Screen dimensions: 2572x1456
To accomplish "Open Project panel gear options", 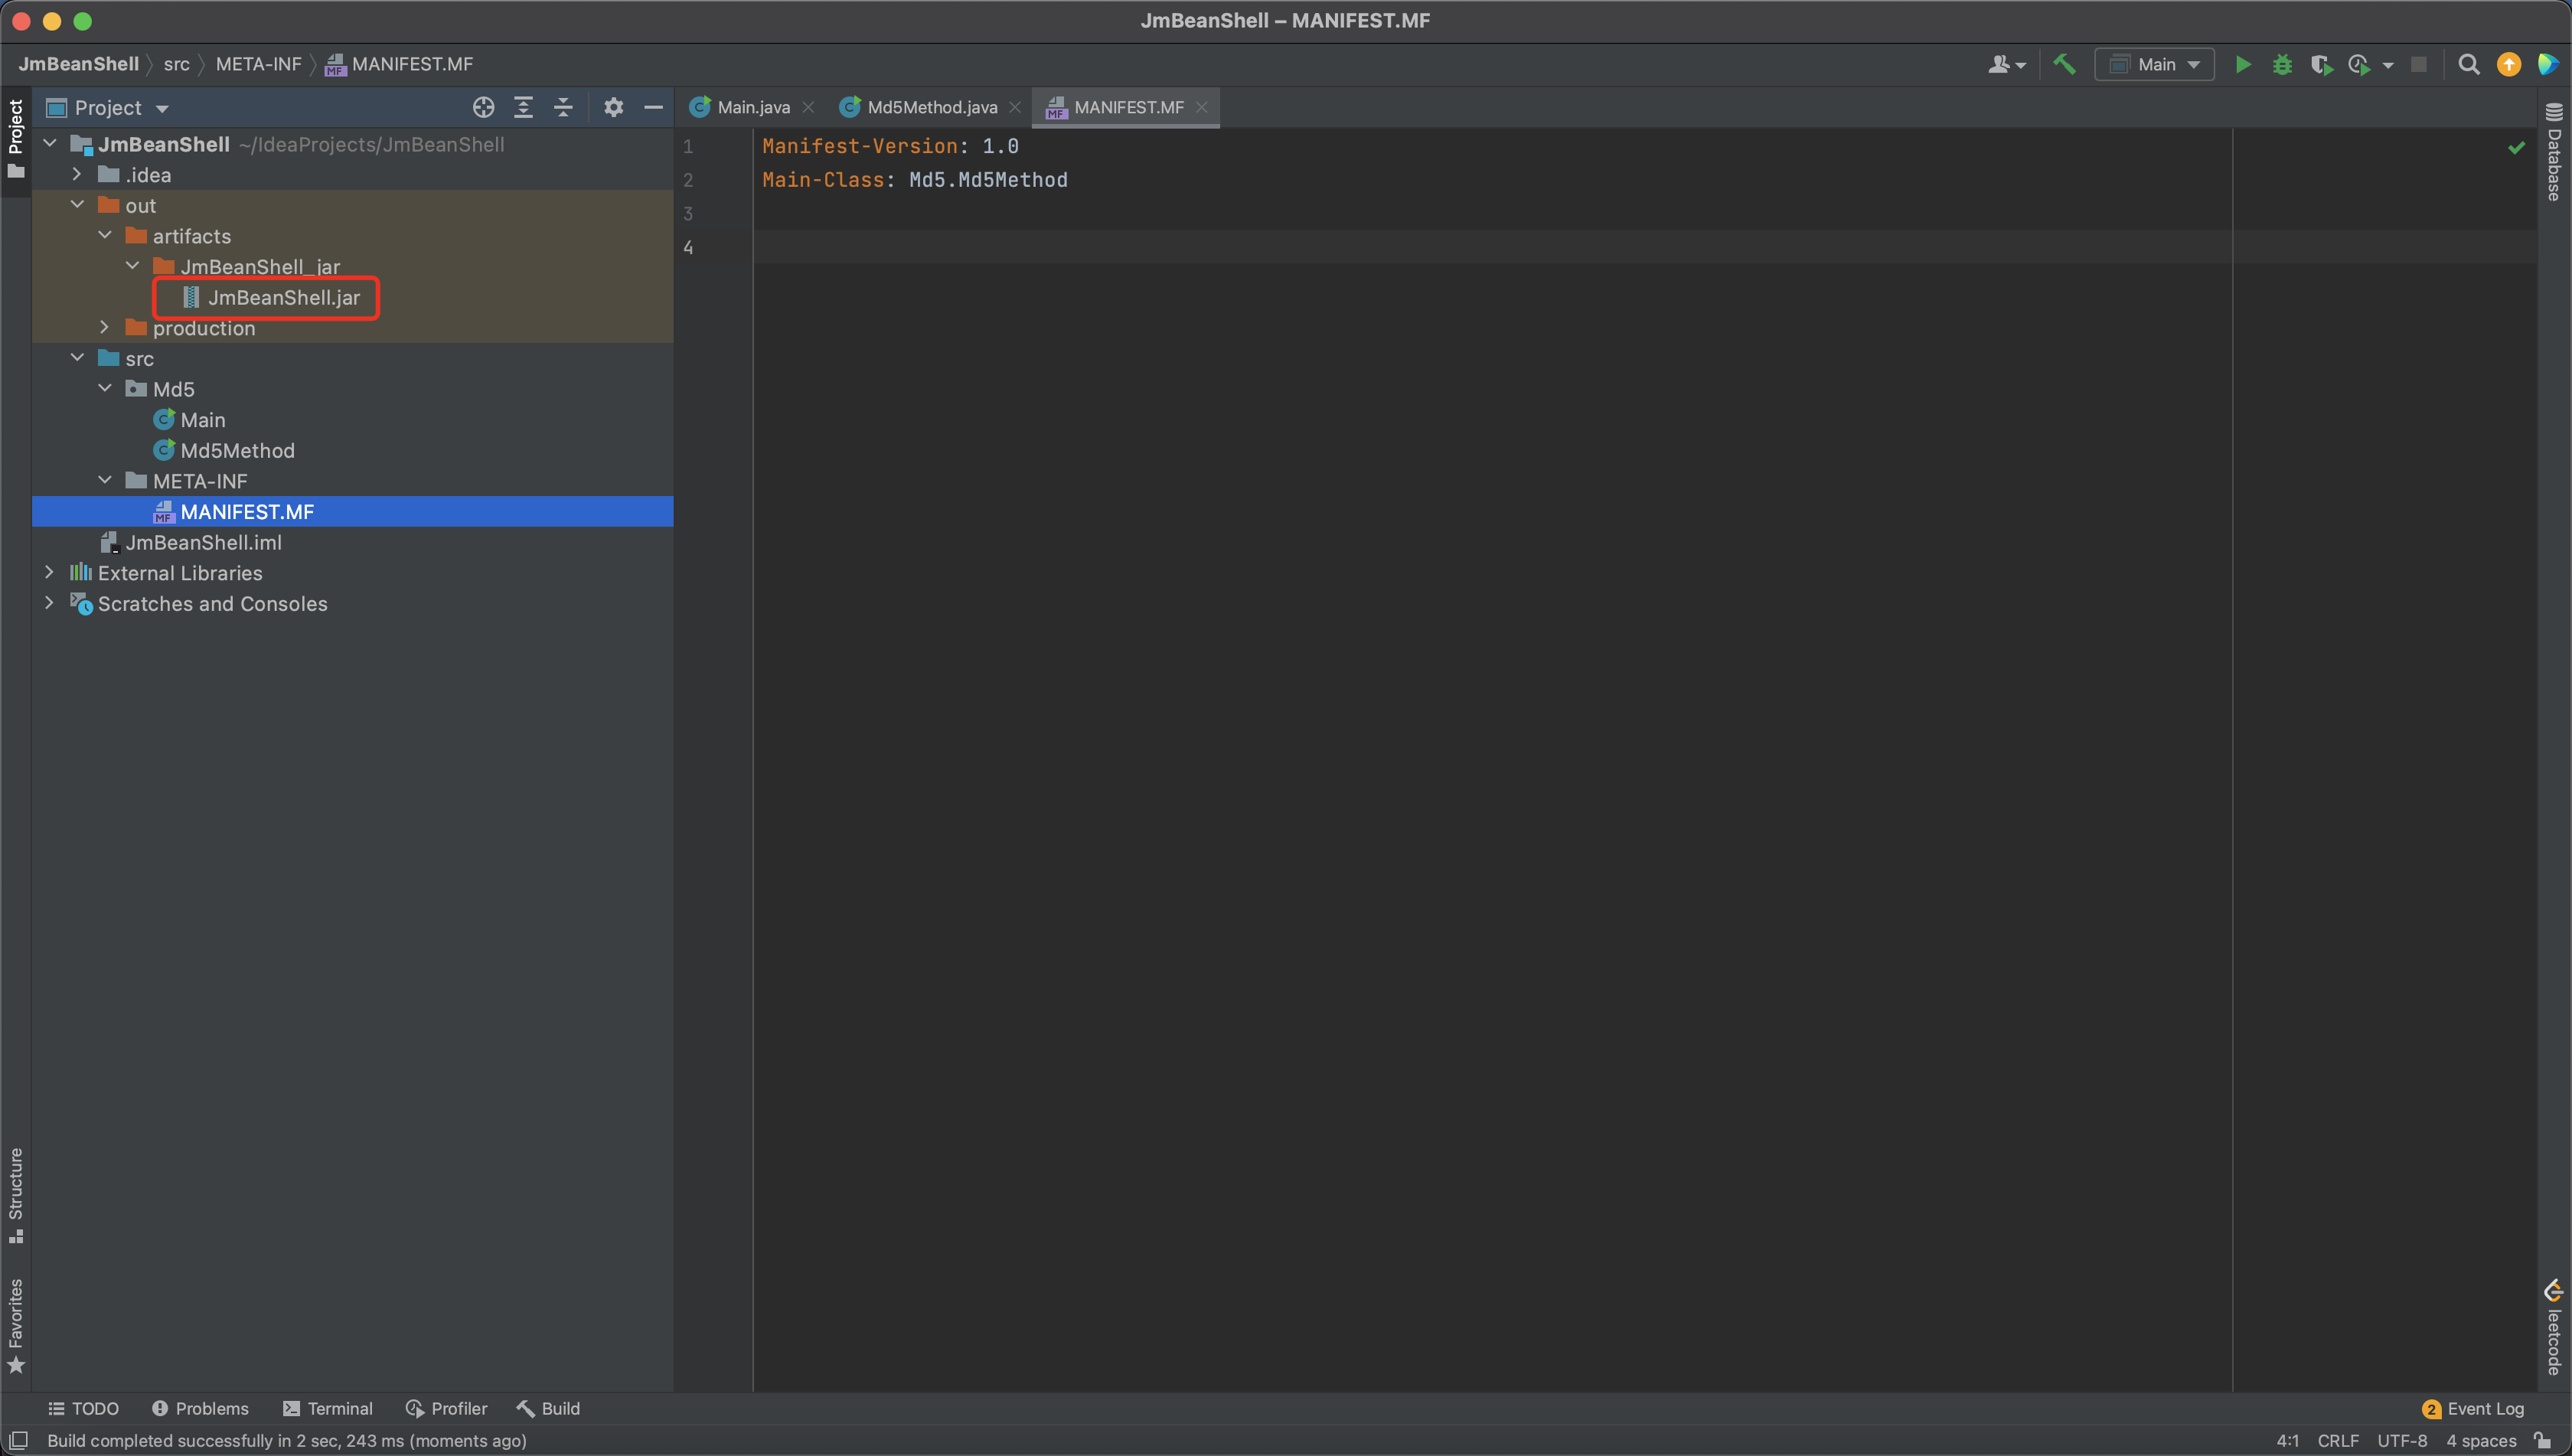I will (x=613, y=107).
